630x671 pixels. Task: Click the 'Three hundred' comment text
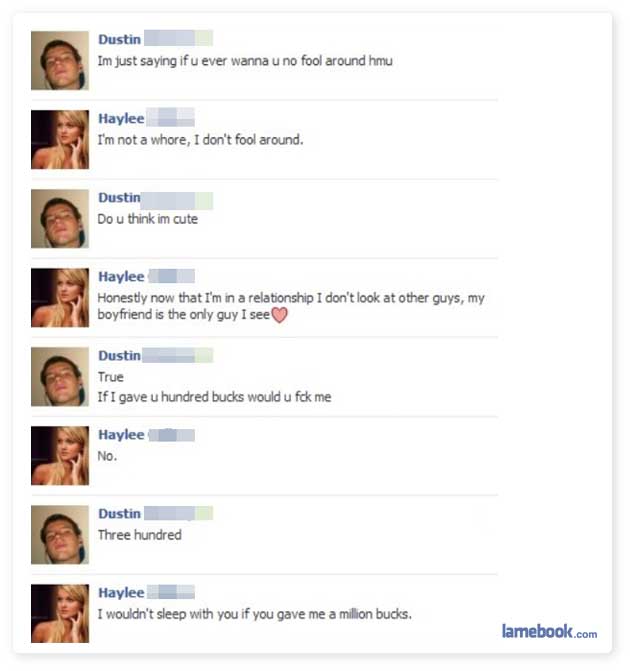pyautogui.click(x=140, y=535)
